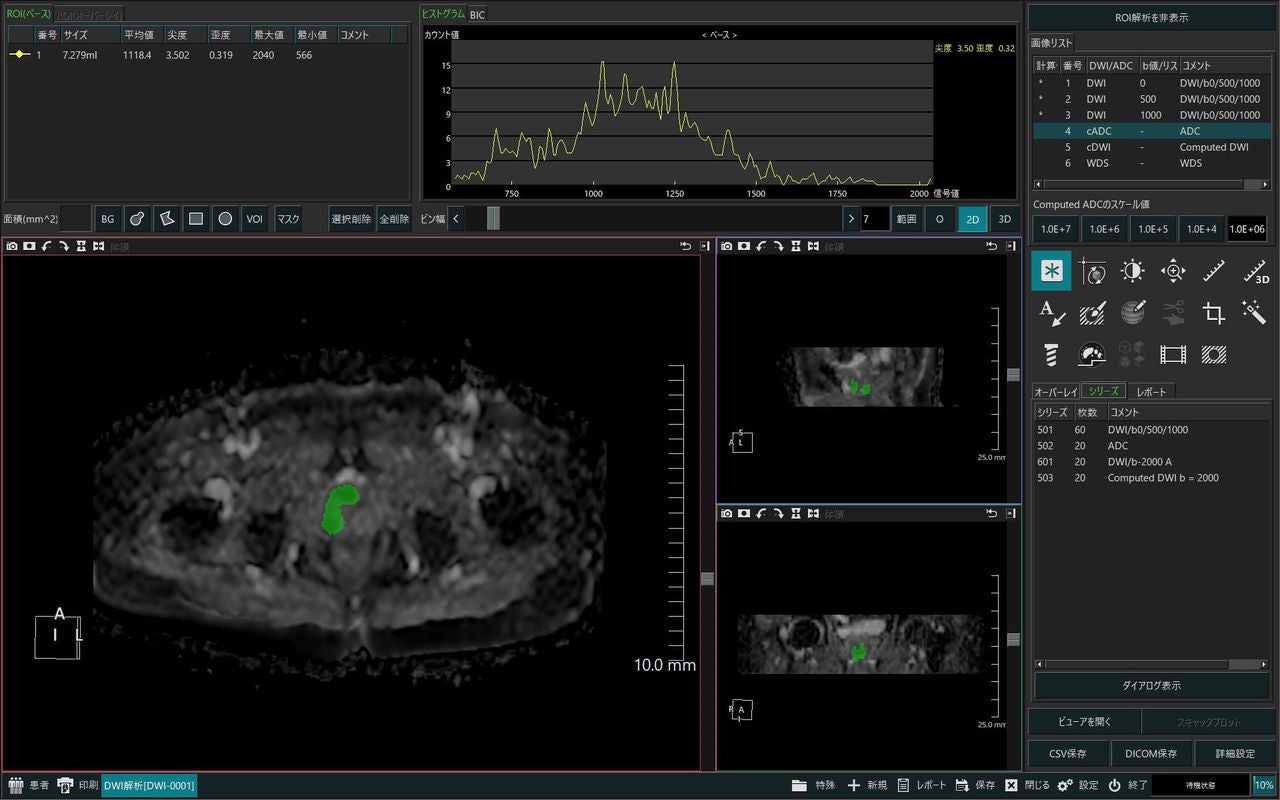Screen dimensions: 1280x800
Task: Click the left arrow of bin width
Action: pos(456,218)
